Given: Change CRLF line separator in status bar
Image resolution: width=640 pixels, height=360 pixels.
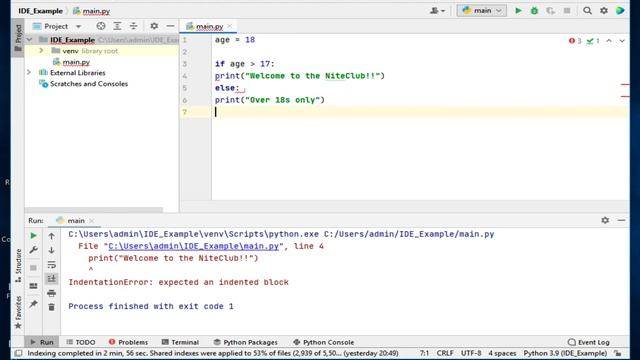Looking at the screenshot, I should [x=445, y=353].
